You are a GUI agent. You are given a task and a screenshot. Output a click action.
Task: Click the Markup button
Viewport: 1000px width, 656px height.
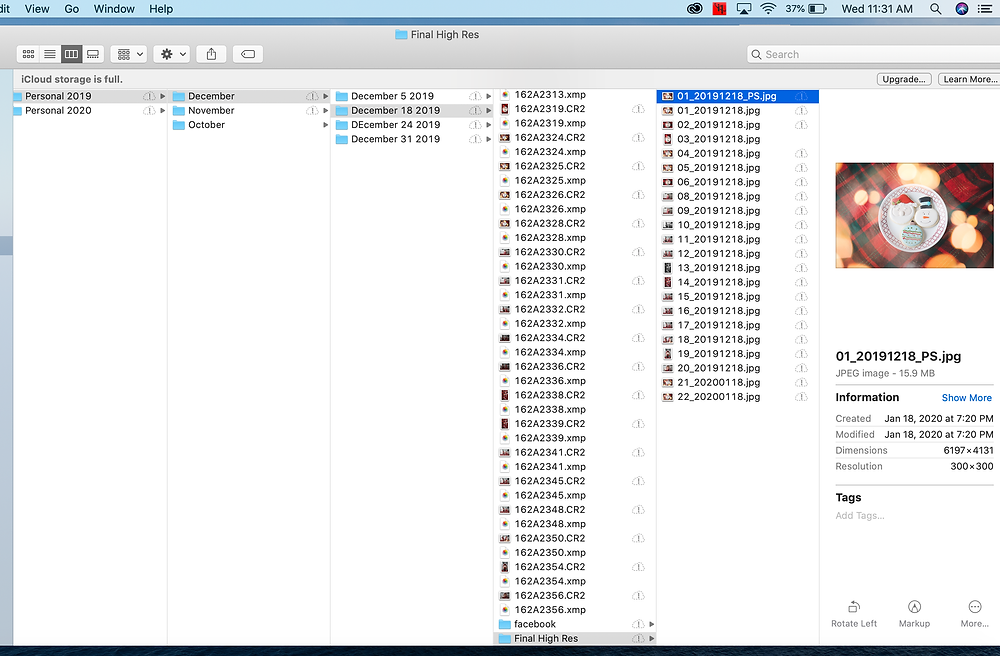pyautogui.click(x=914, y=614)
